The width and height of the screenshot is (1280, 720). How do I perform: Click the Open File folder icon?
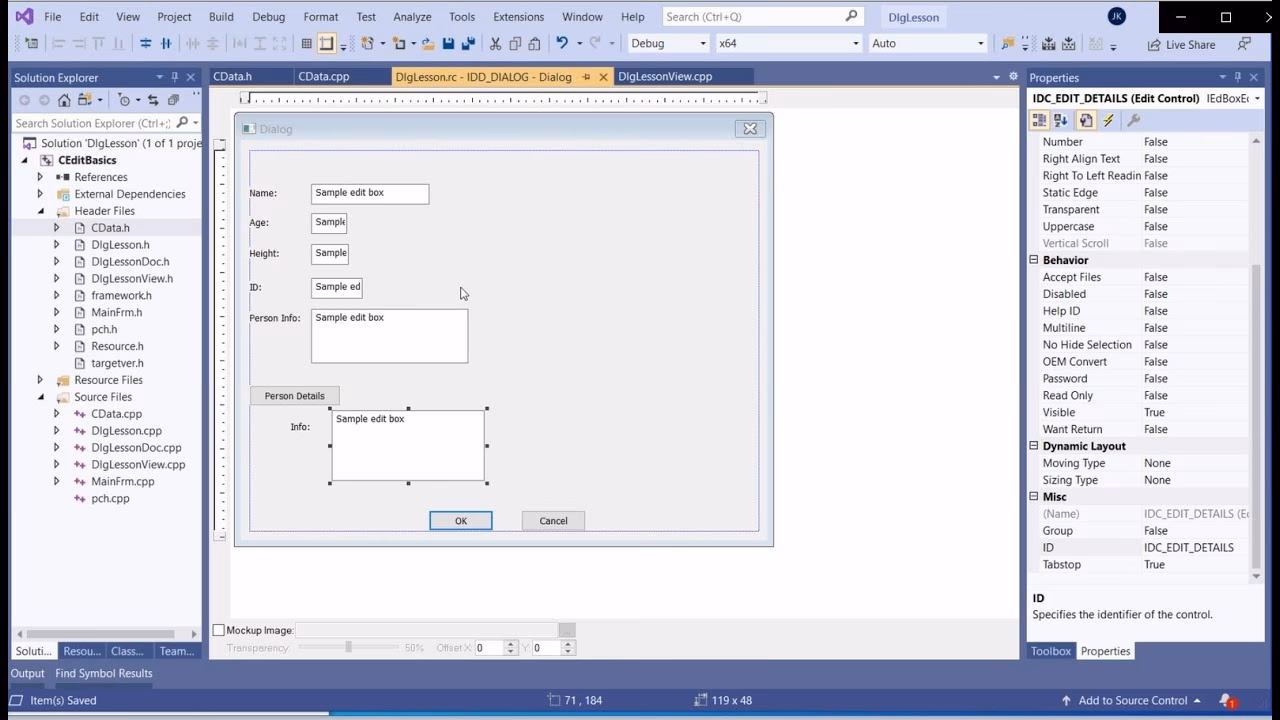point(428,43)
